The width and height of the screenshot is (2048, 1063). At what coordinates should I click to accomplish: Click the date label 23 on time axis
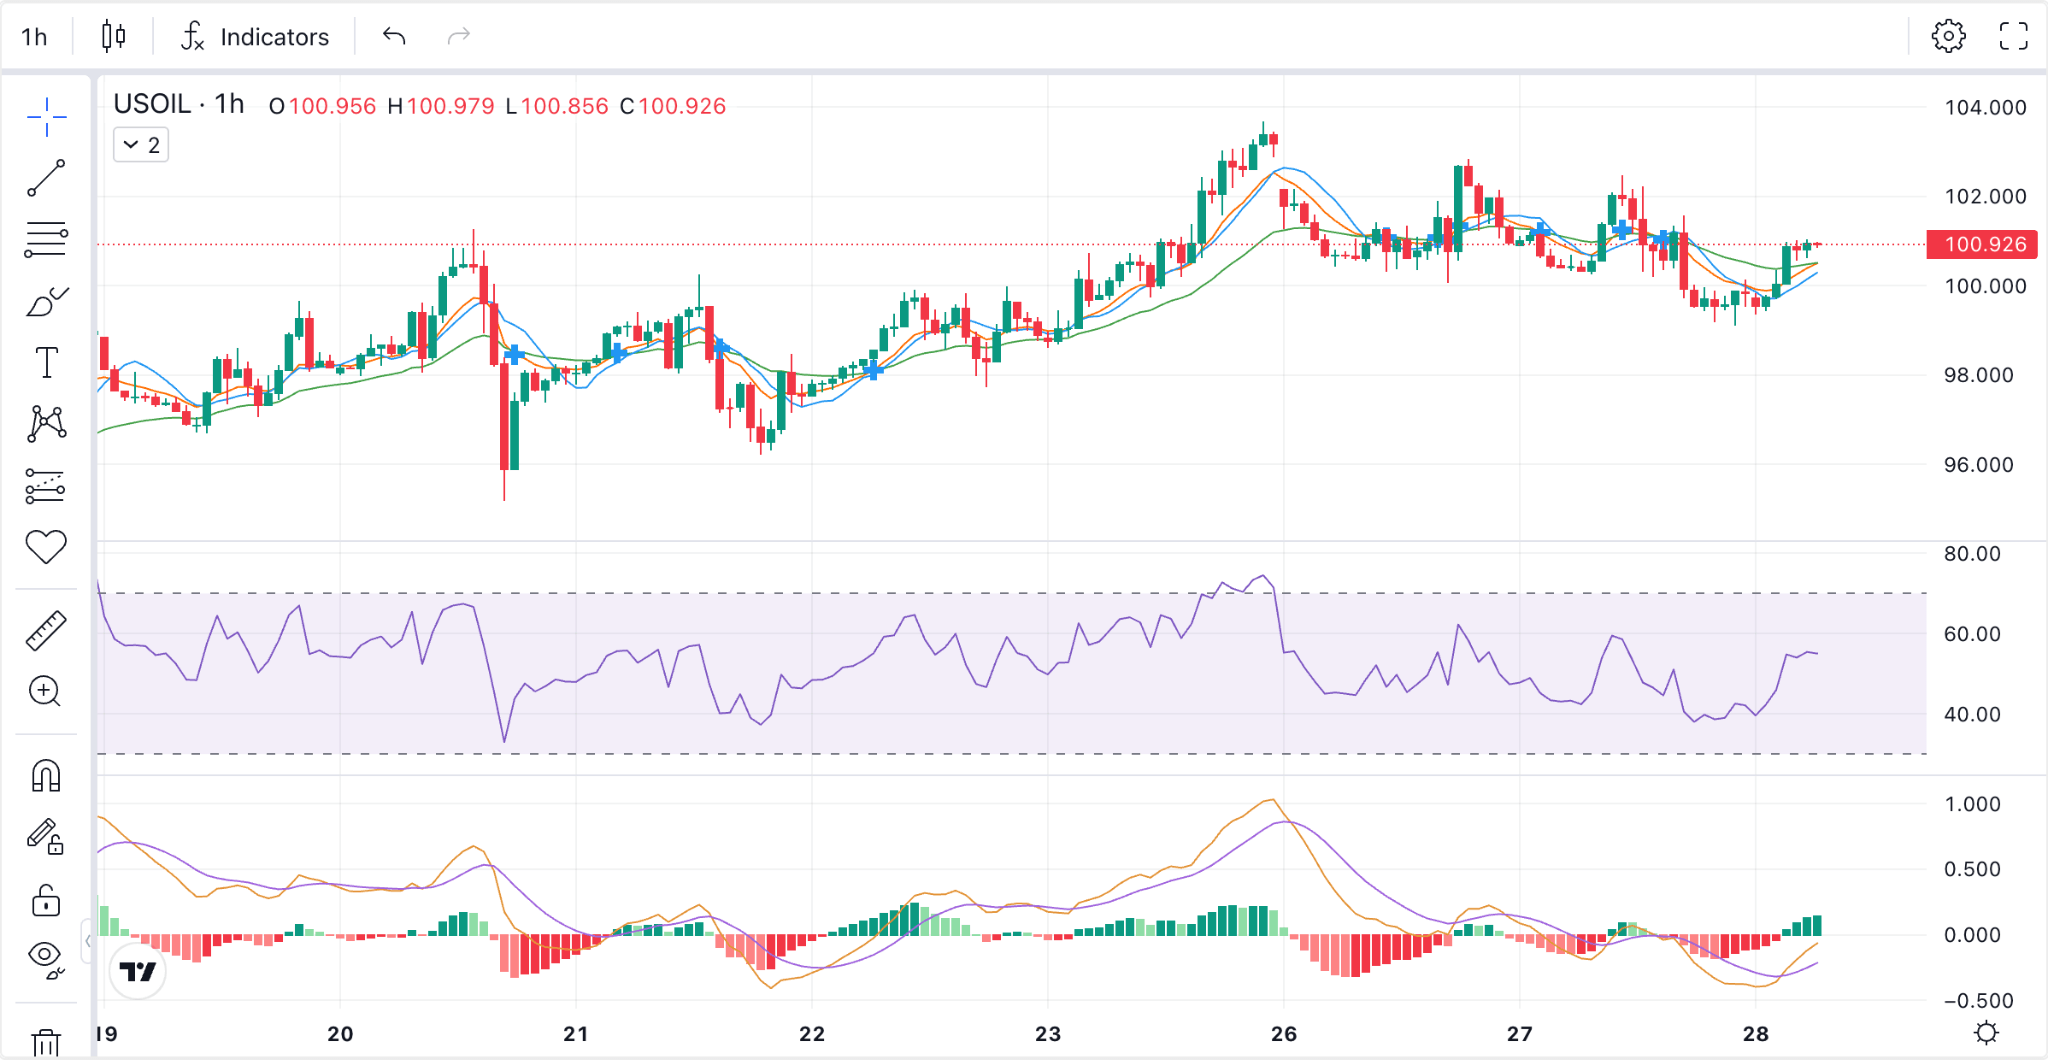[x=1048, y=1034]
